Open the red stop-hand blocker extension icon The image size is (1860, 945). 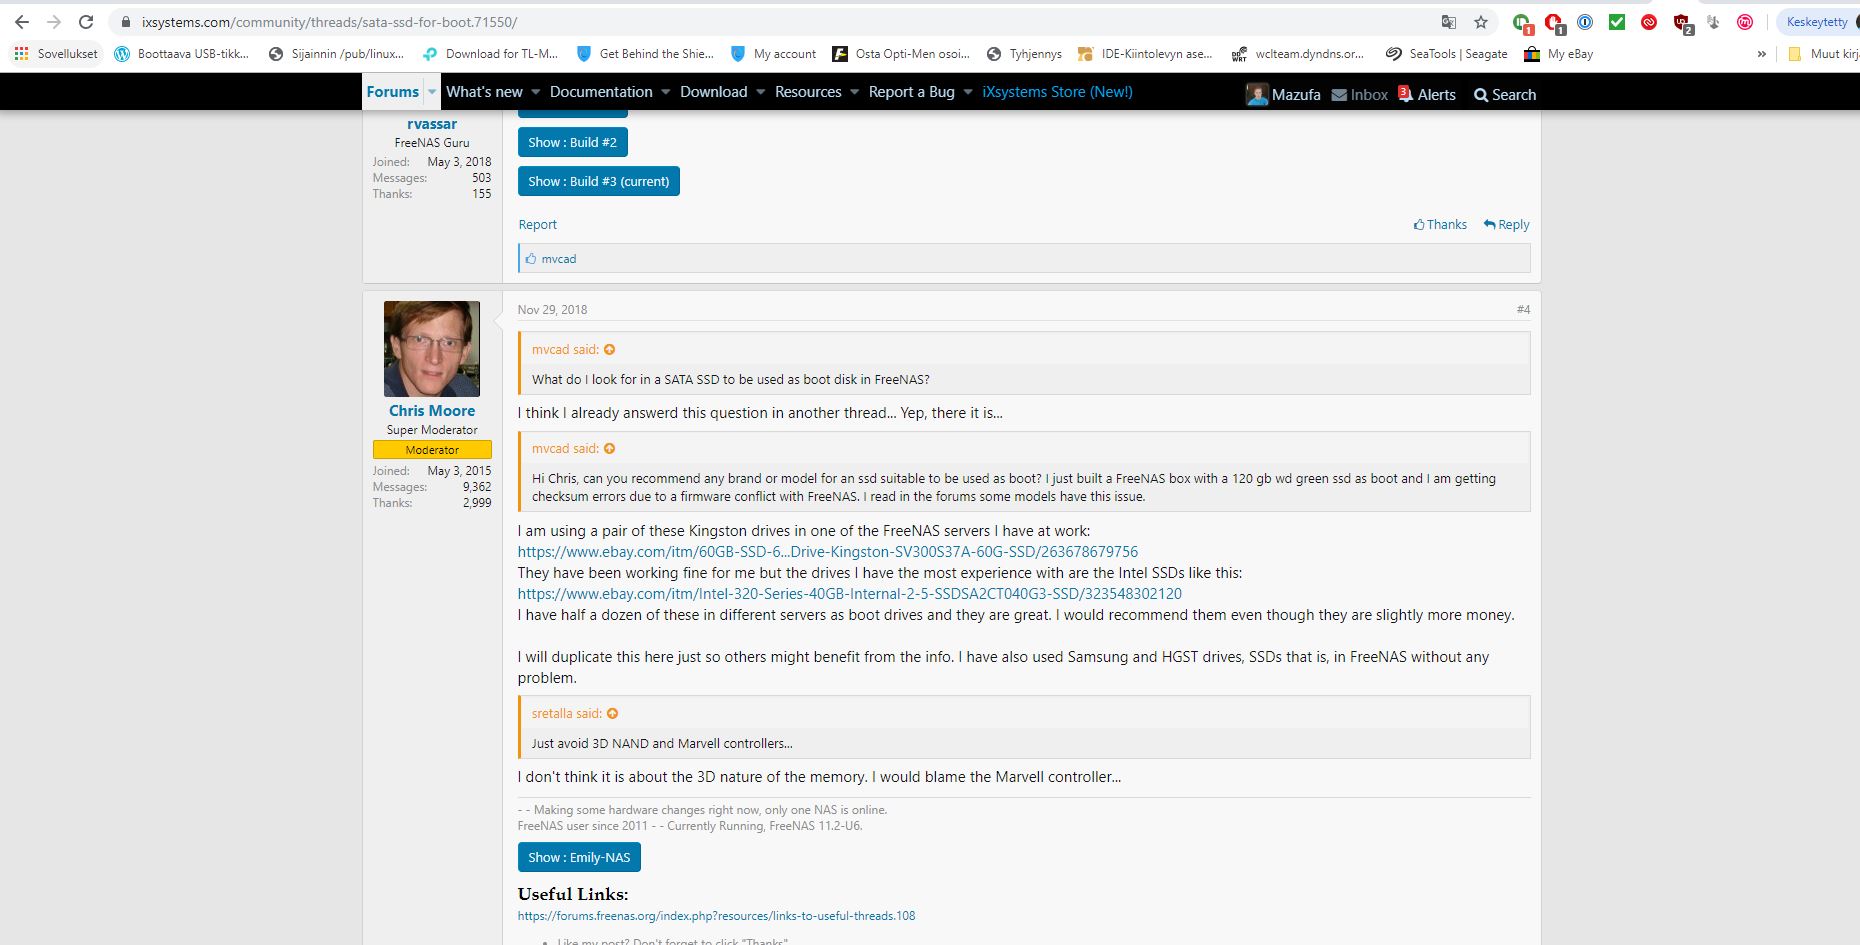click(1554, 22)
